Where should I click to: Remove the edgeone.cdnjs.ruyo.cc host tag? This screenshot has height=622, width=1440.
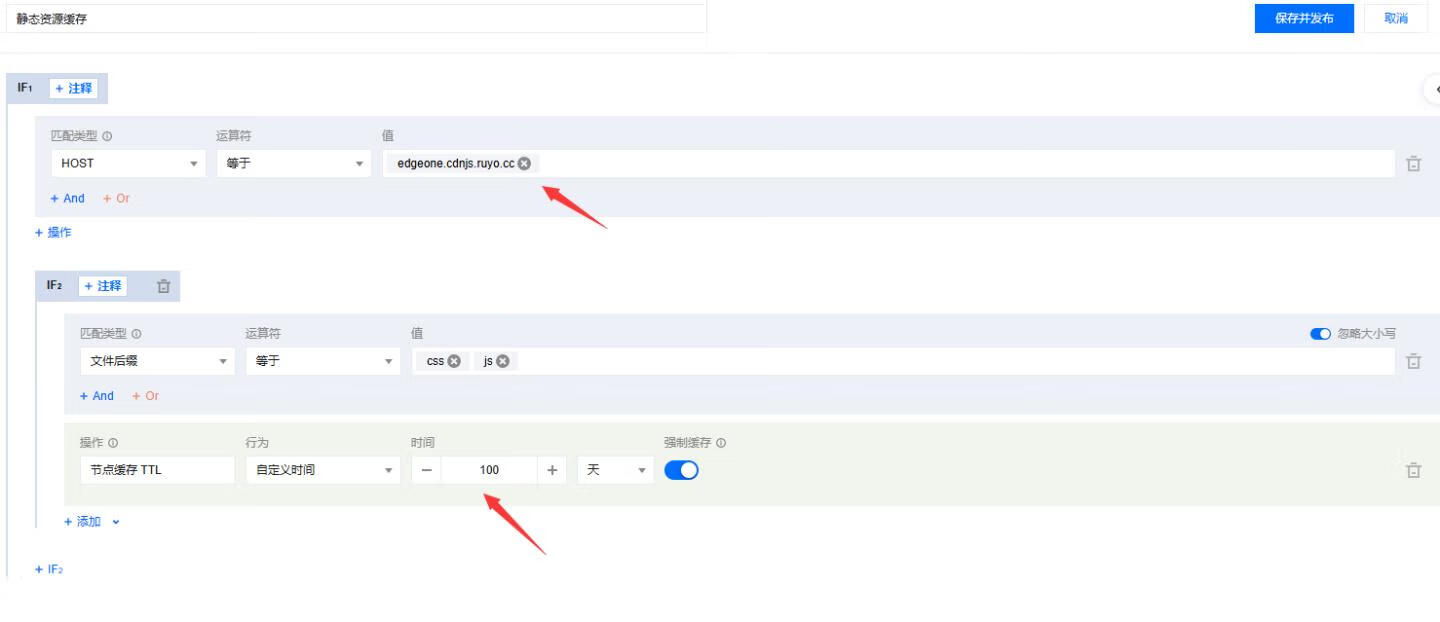coord(524,164)
